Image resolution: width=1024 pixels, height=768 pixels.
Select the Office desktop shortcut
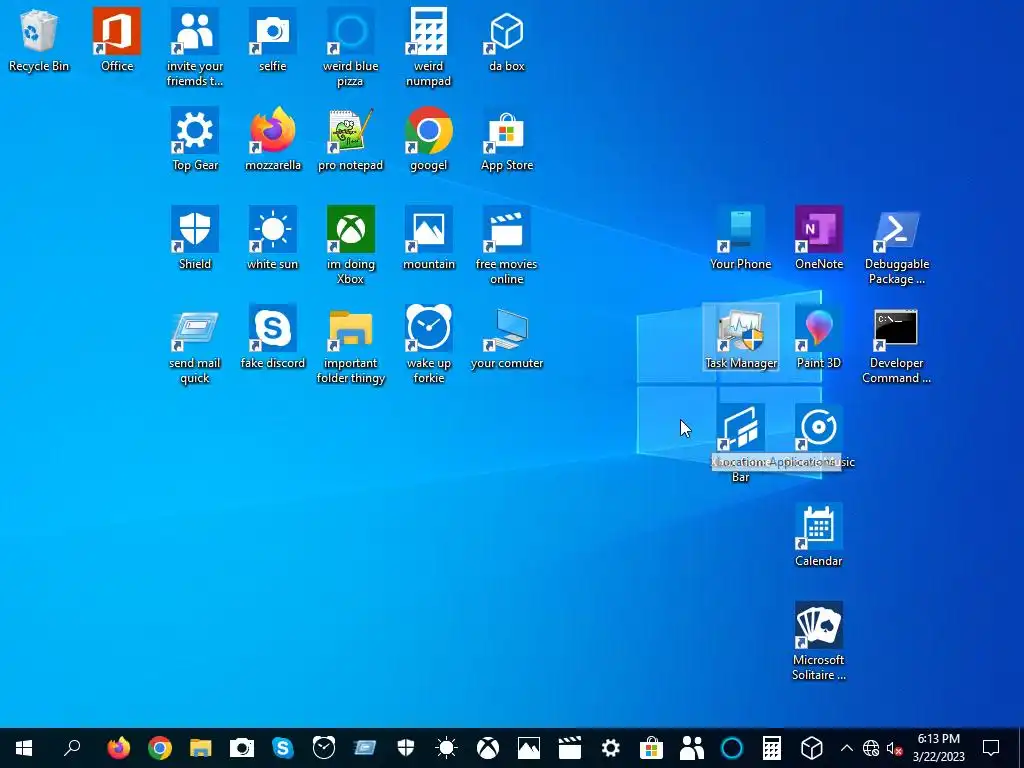pos(117,40)
